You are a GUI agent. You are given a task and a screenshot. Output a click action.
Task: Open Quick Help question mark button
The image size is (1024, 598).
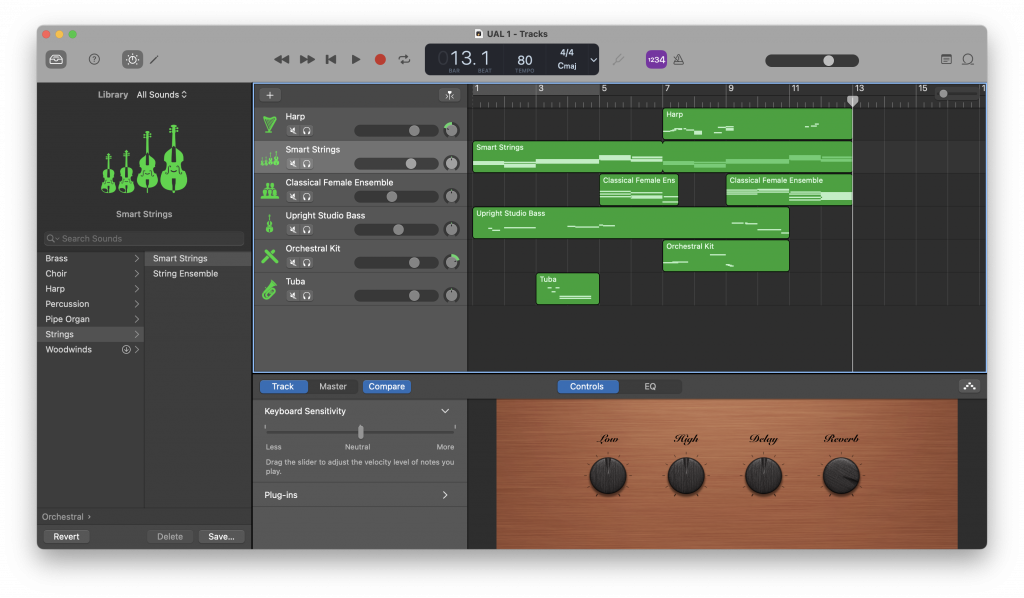[94, 59]
